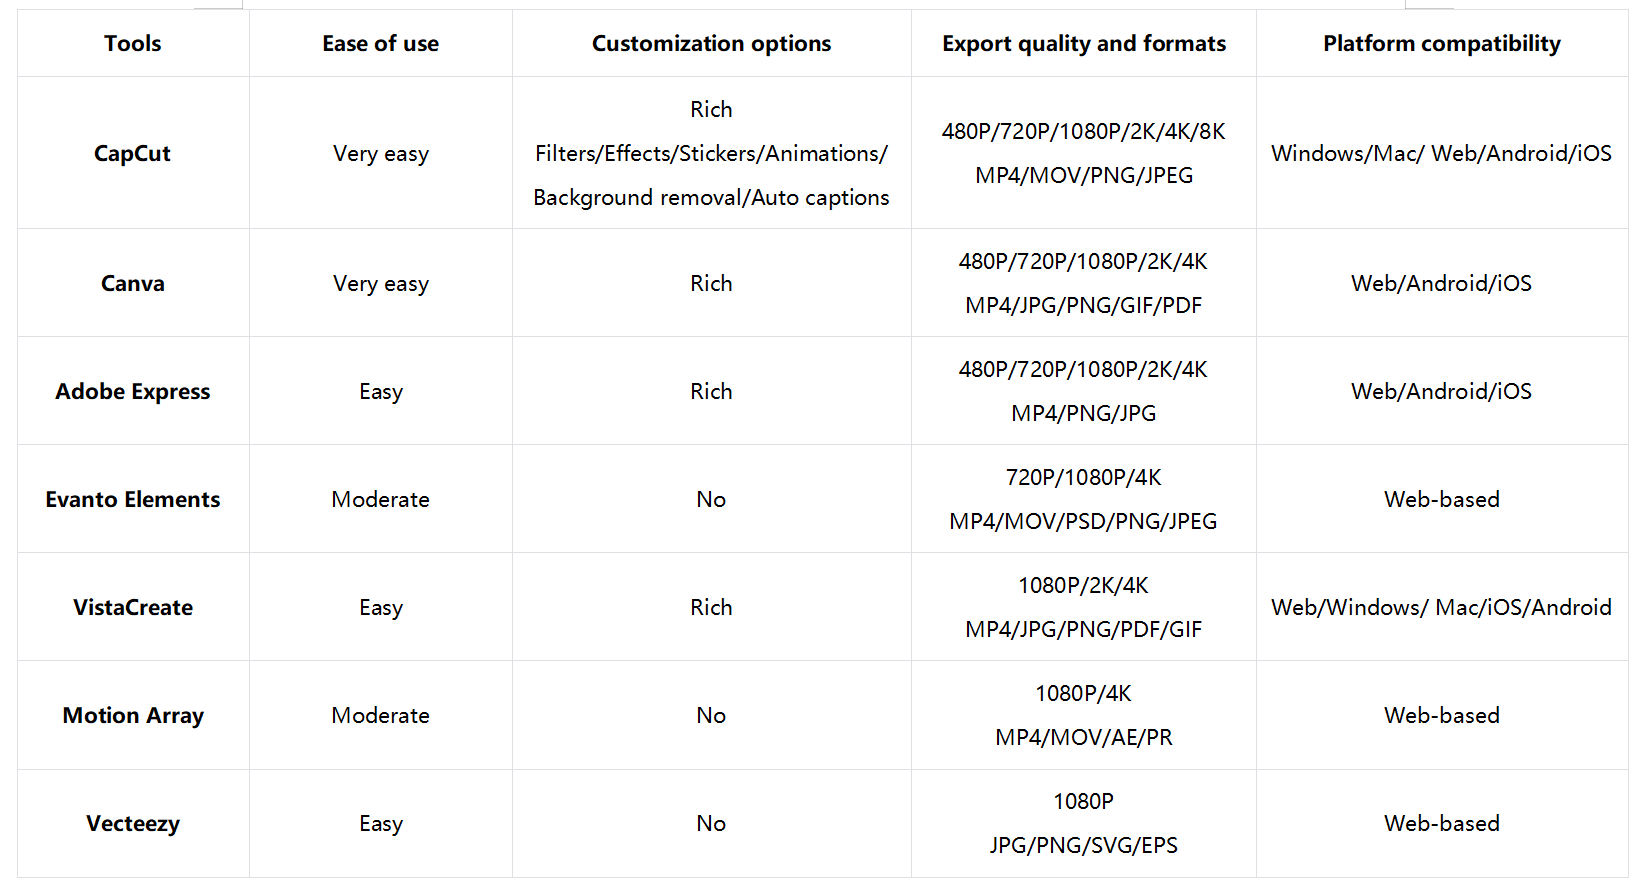Image resolution: width=1643 pixels, height=890 pixels.
Task: Click the Tools column header
Action: [133, 44]
